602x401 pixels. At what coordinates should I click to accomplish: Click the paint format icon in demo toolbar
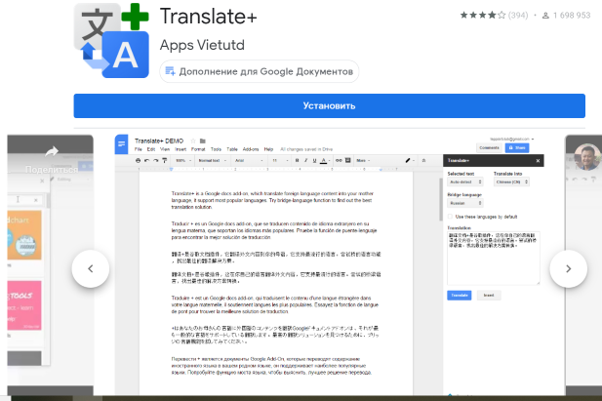click(165, 161)
